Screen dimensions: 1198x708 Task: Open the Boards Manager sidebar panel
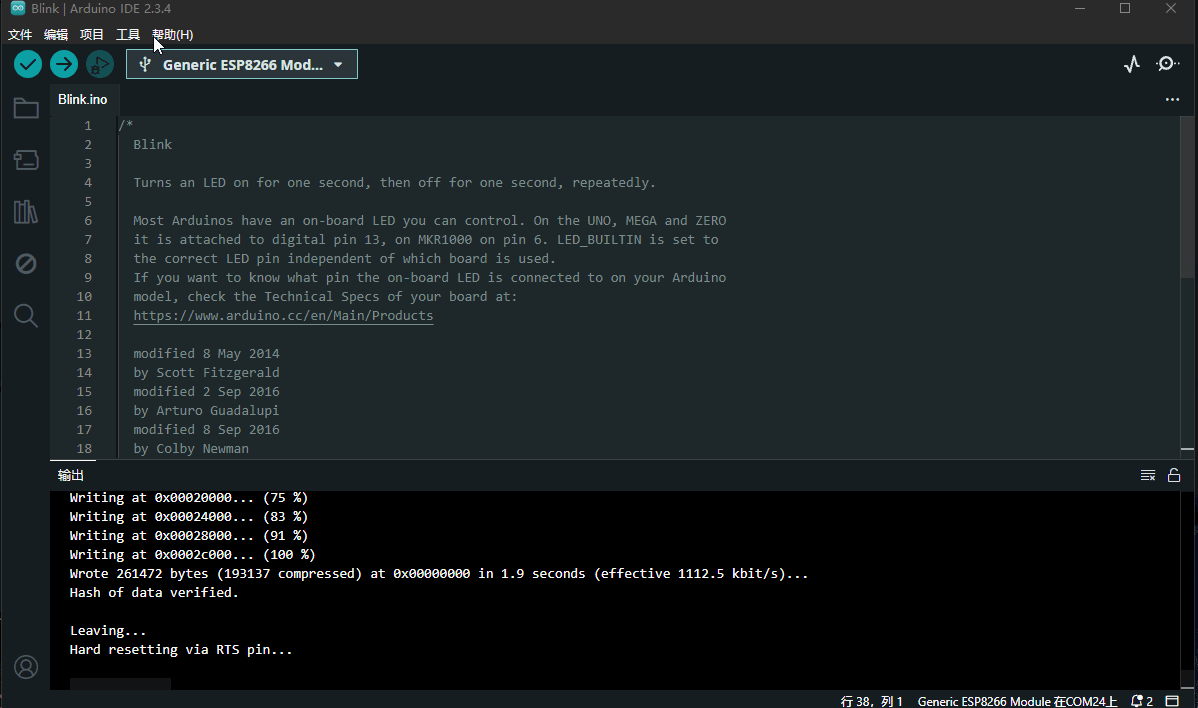coord(26,159)
